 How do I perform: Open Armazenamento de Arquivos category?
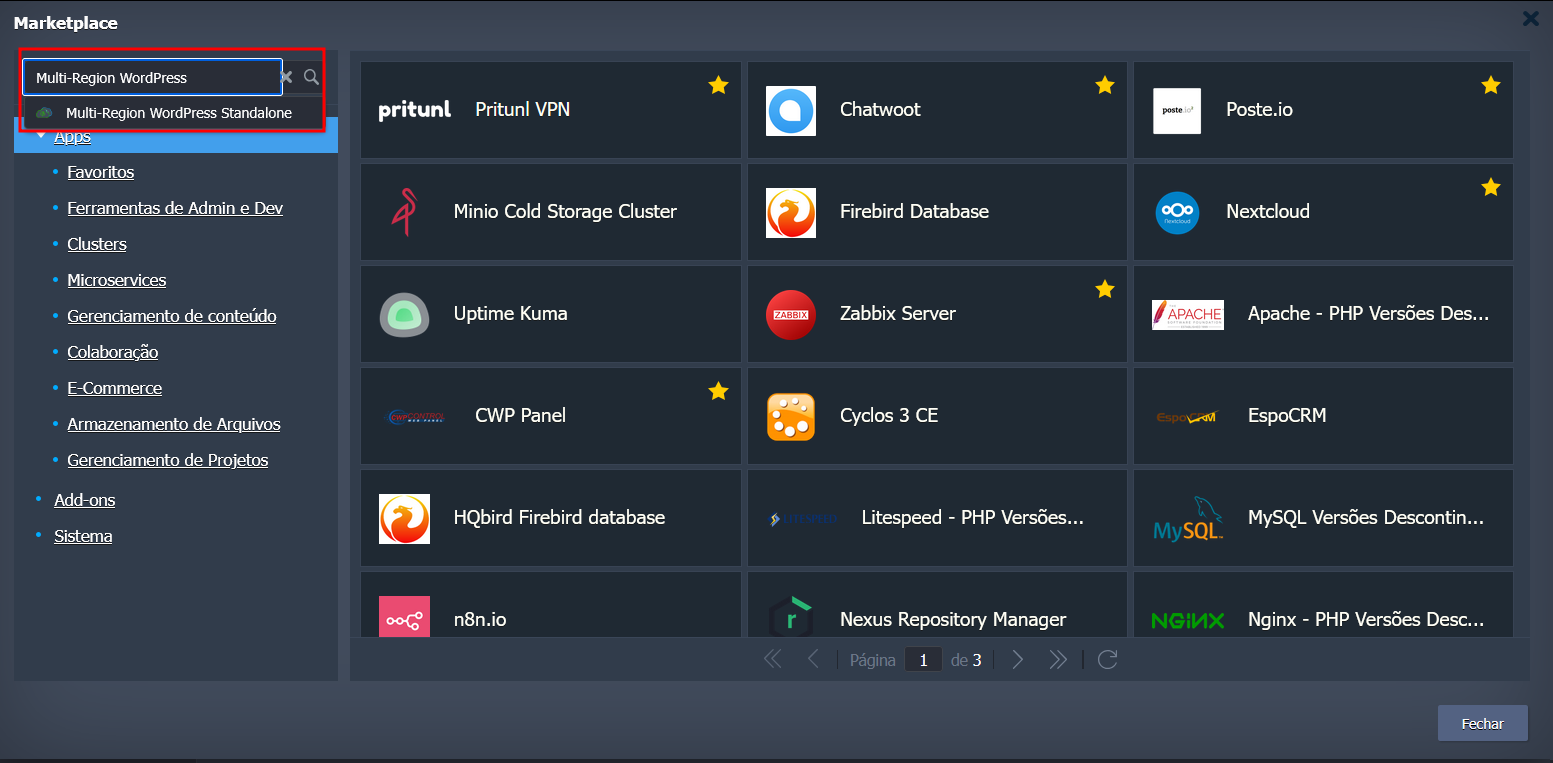(174, 424)
